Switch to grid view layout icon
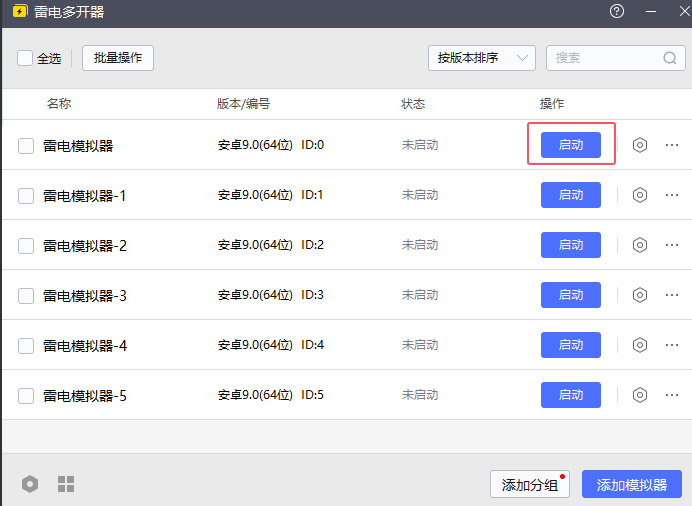 pyautogui.click(x=66, y=484)
